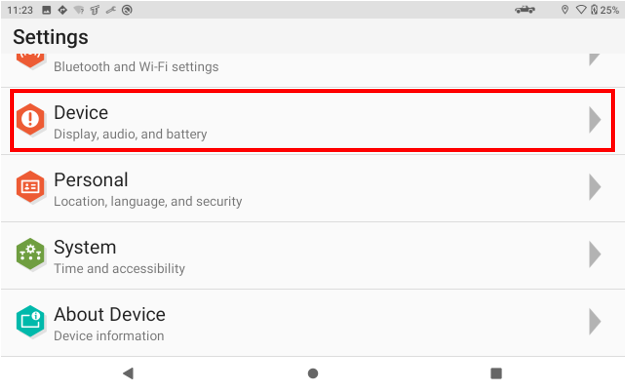
Task: Open Time and accessibility subtitle
Action: [119, 268]
